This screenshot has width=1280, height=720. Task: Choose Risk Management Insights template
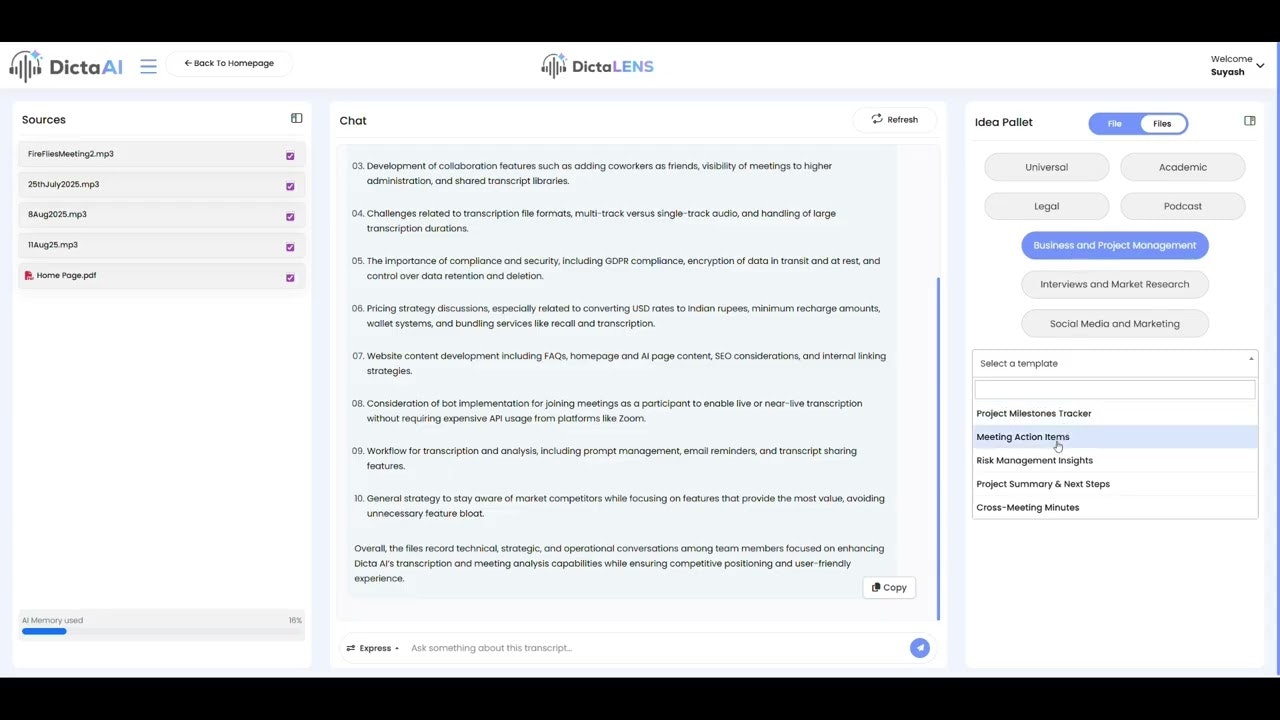tap(1115, 460)
